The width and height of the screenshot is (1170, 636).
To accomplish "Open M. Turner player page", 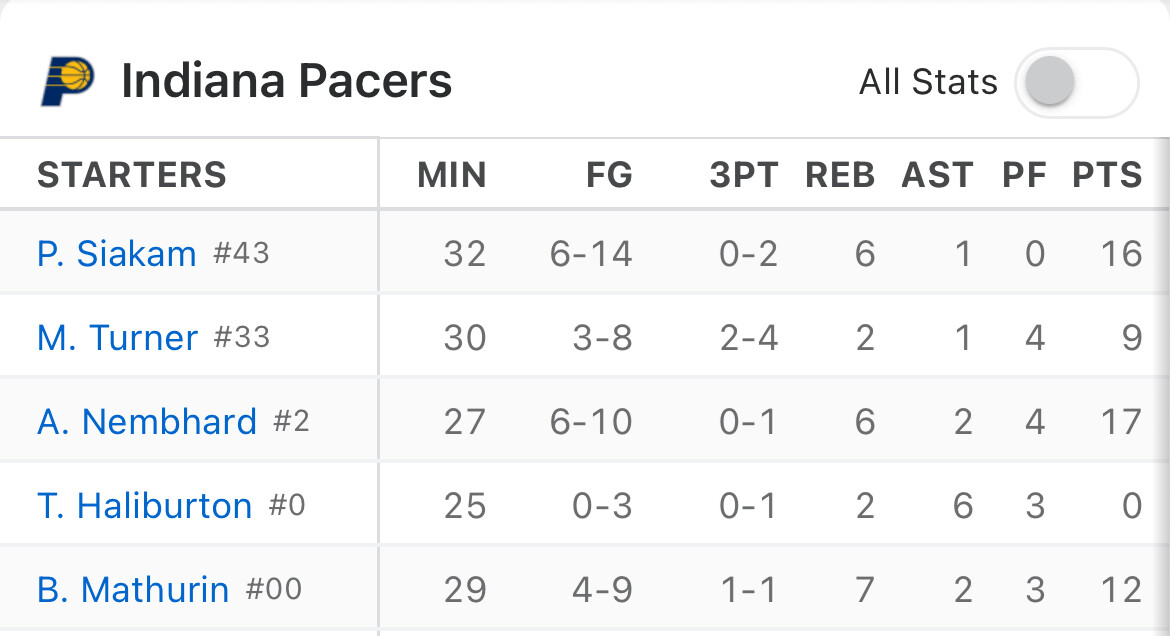I will coord(118,338).
